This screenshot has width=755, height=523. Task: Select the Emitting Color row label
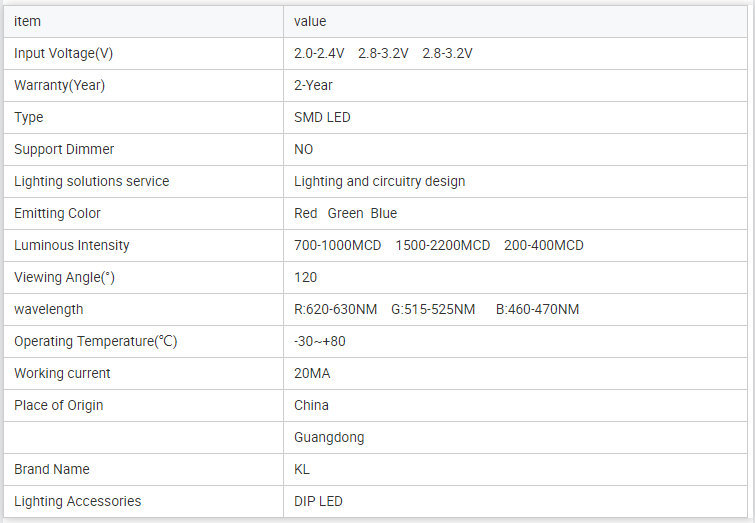[57, 213]
